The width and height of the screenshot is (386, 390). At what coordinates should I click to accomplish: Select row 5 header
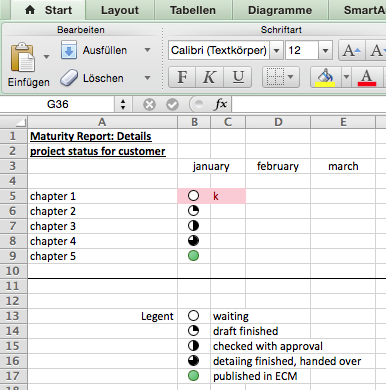click(13, 196)
